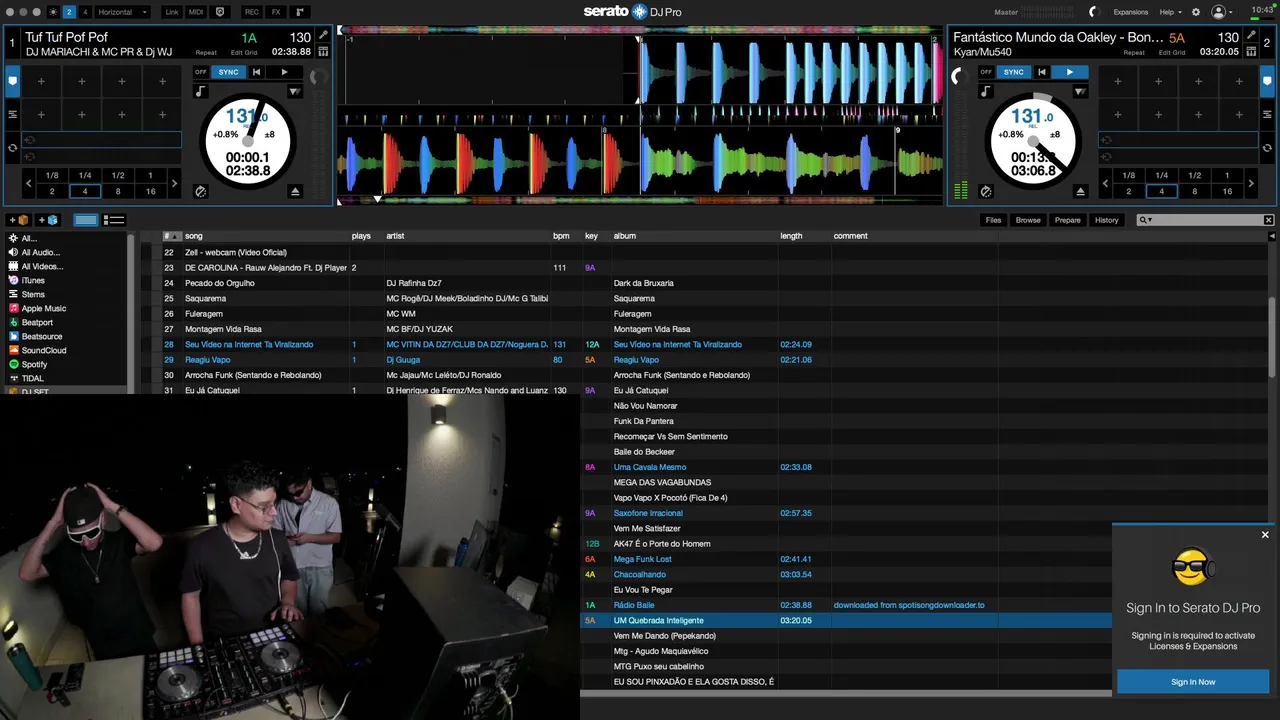Eject the track from deck 1
The height and width of the screenshot is (720, 1280).
point(295,191)
